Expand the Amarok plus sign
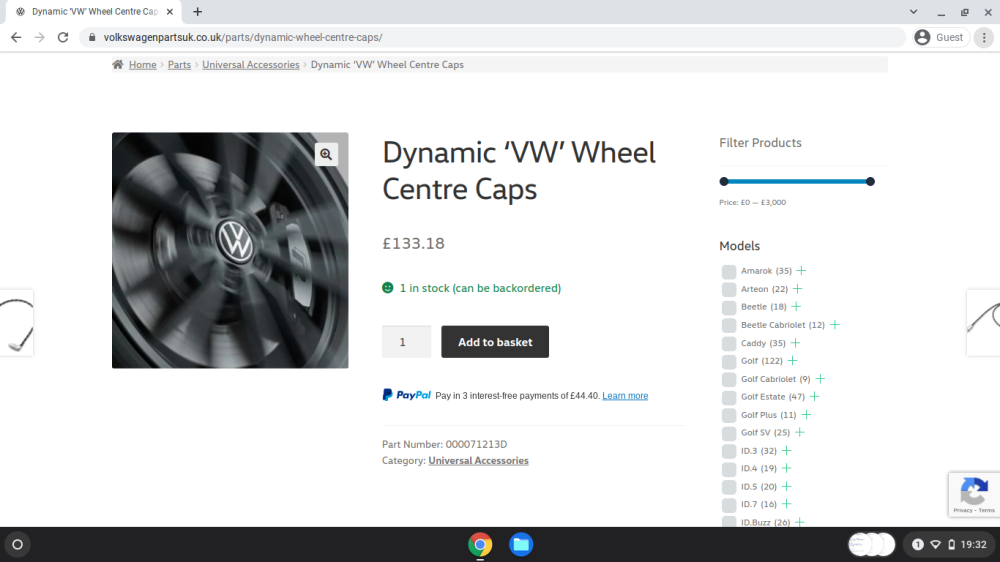The image size is (1000, 562). click(802, 270)
